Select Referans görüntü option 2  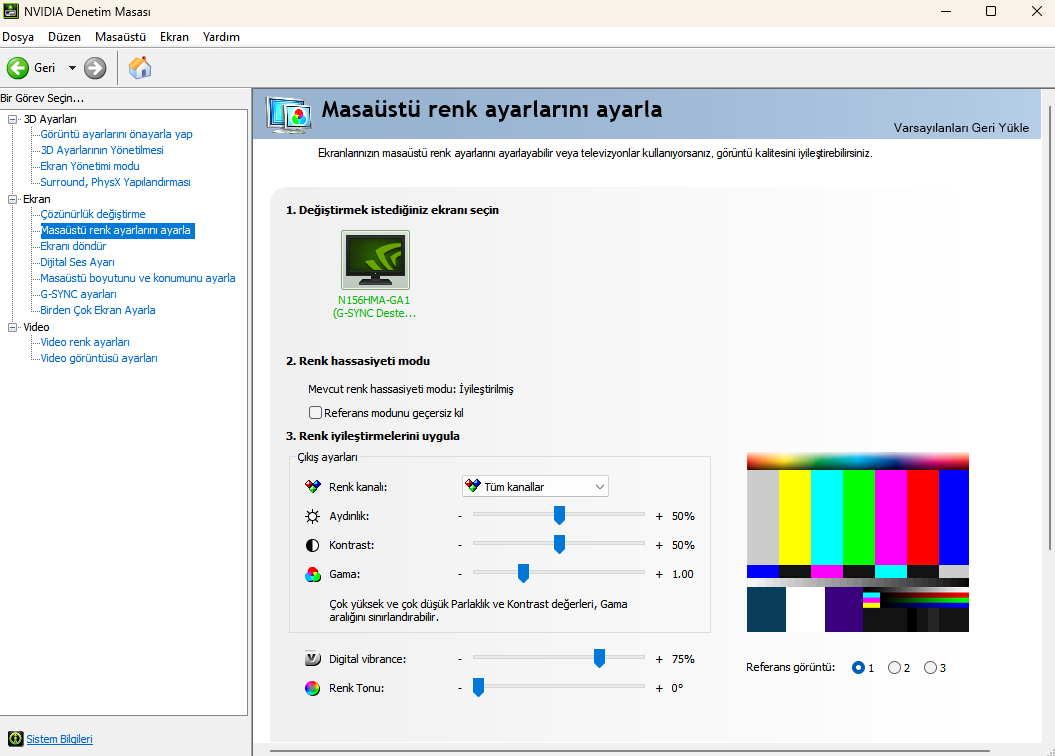coord(894,667)
